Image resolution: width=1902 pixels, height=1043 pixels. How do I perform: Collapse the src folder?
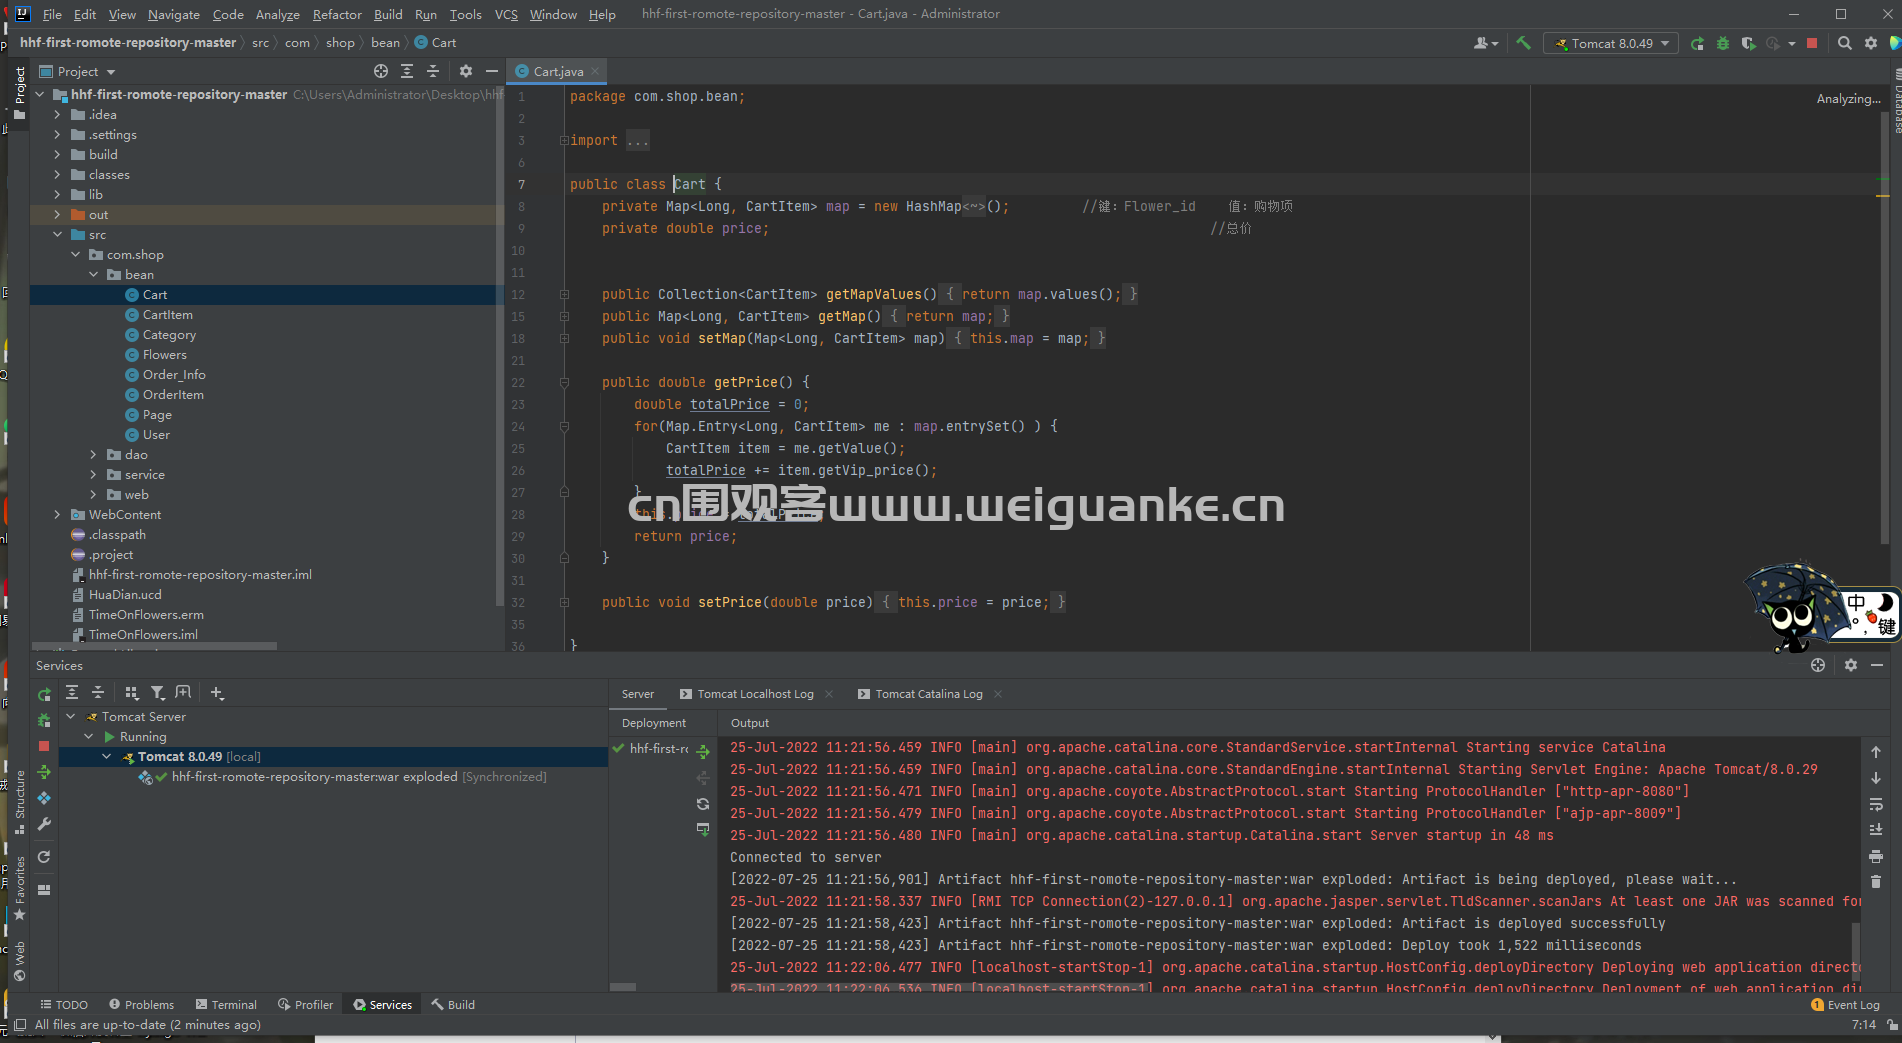click(x=57, y=235)
